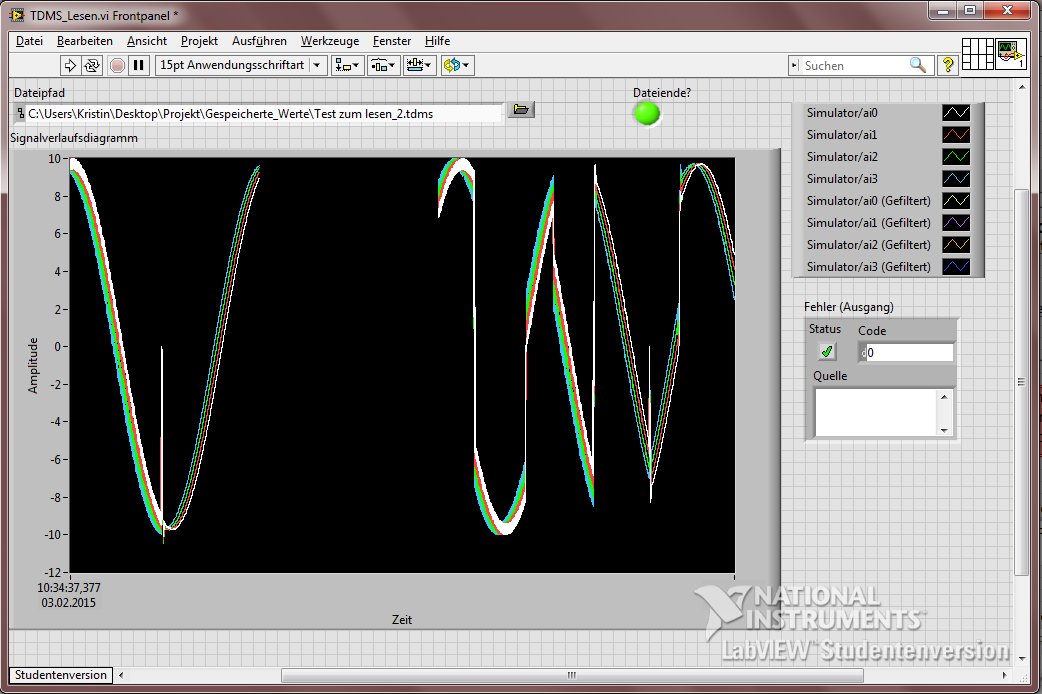The image size is (1042, 694).
Task: Click the Pause execution button
Action: click(x=139, y=65)
